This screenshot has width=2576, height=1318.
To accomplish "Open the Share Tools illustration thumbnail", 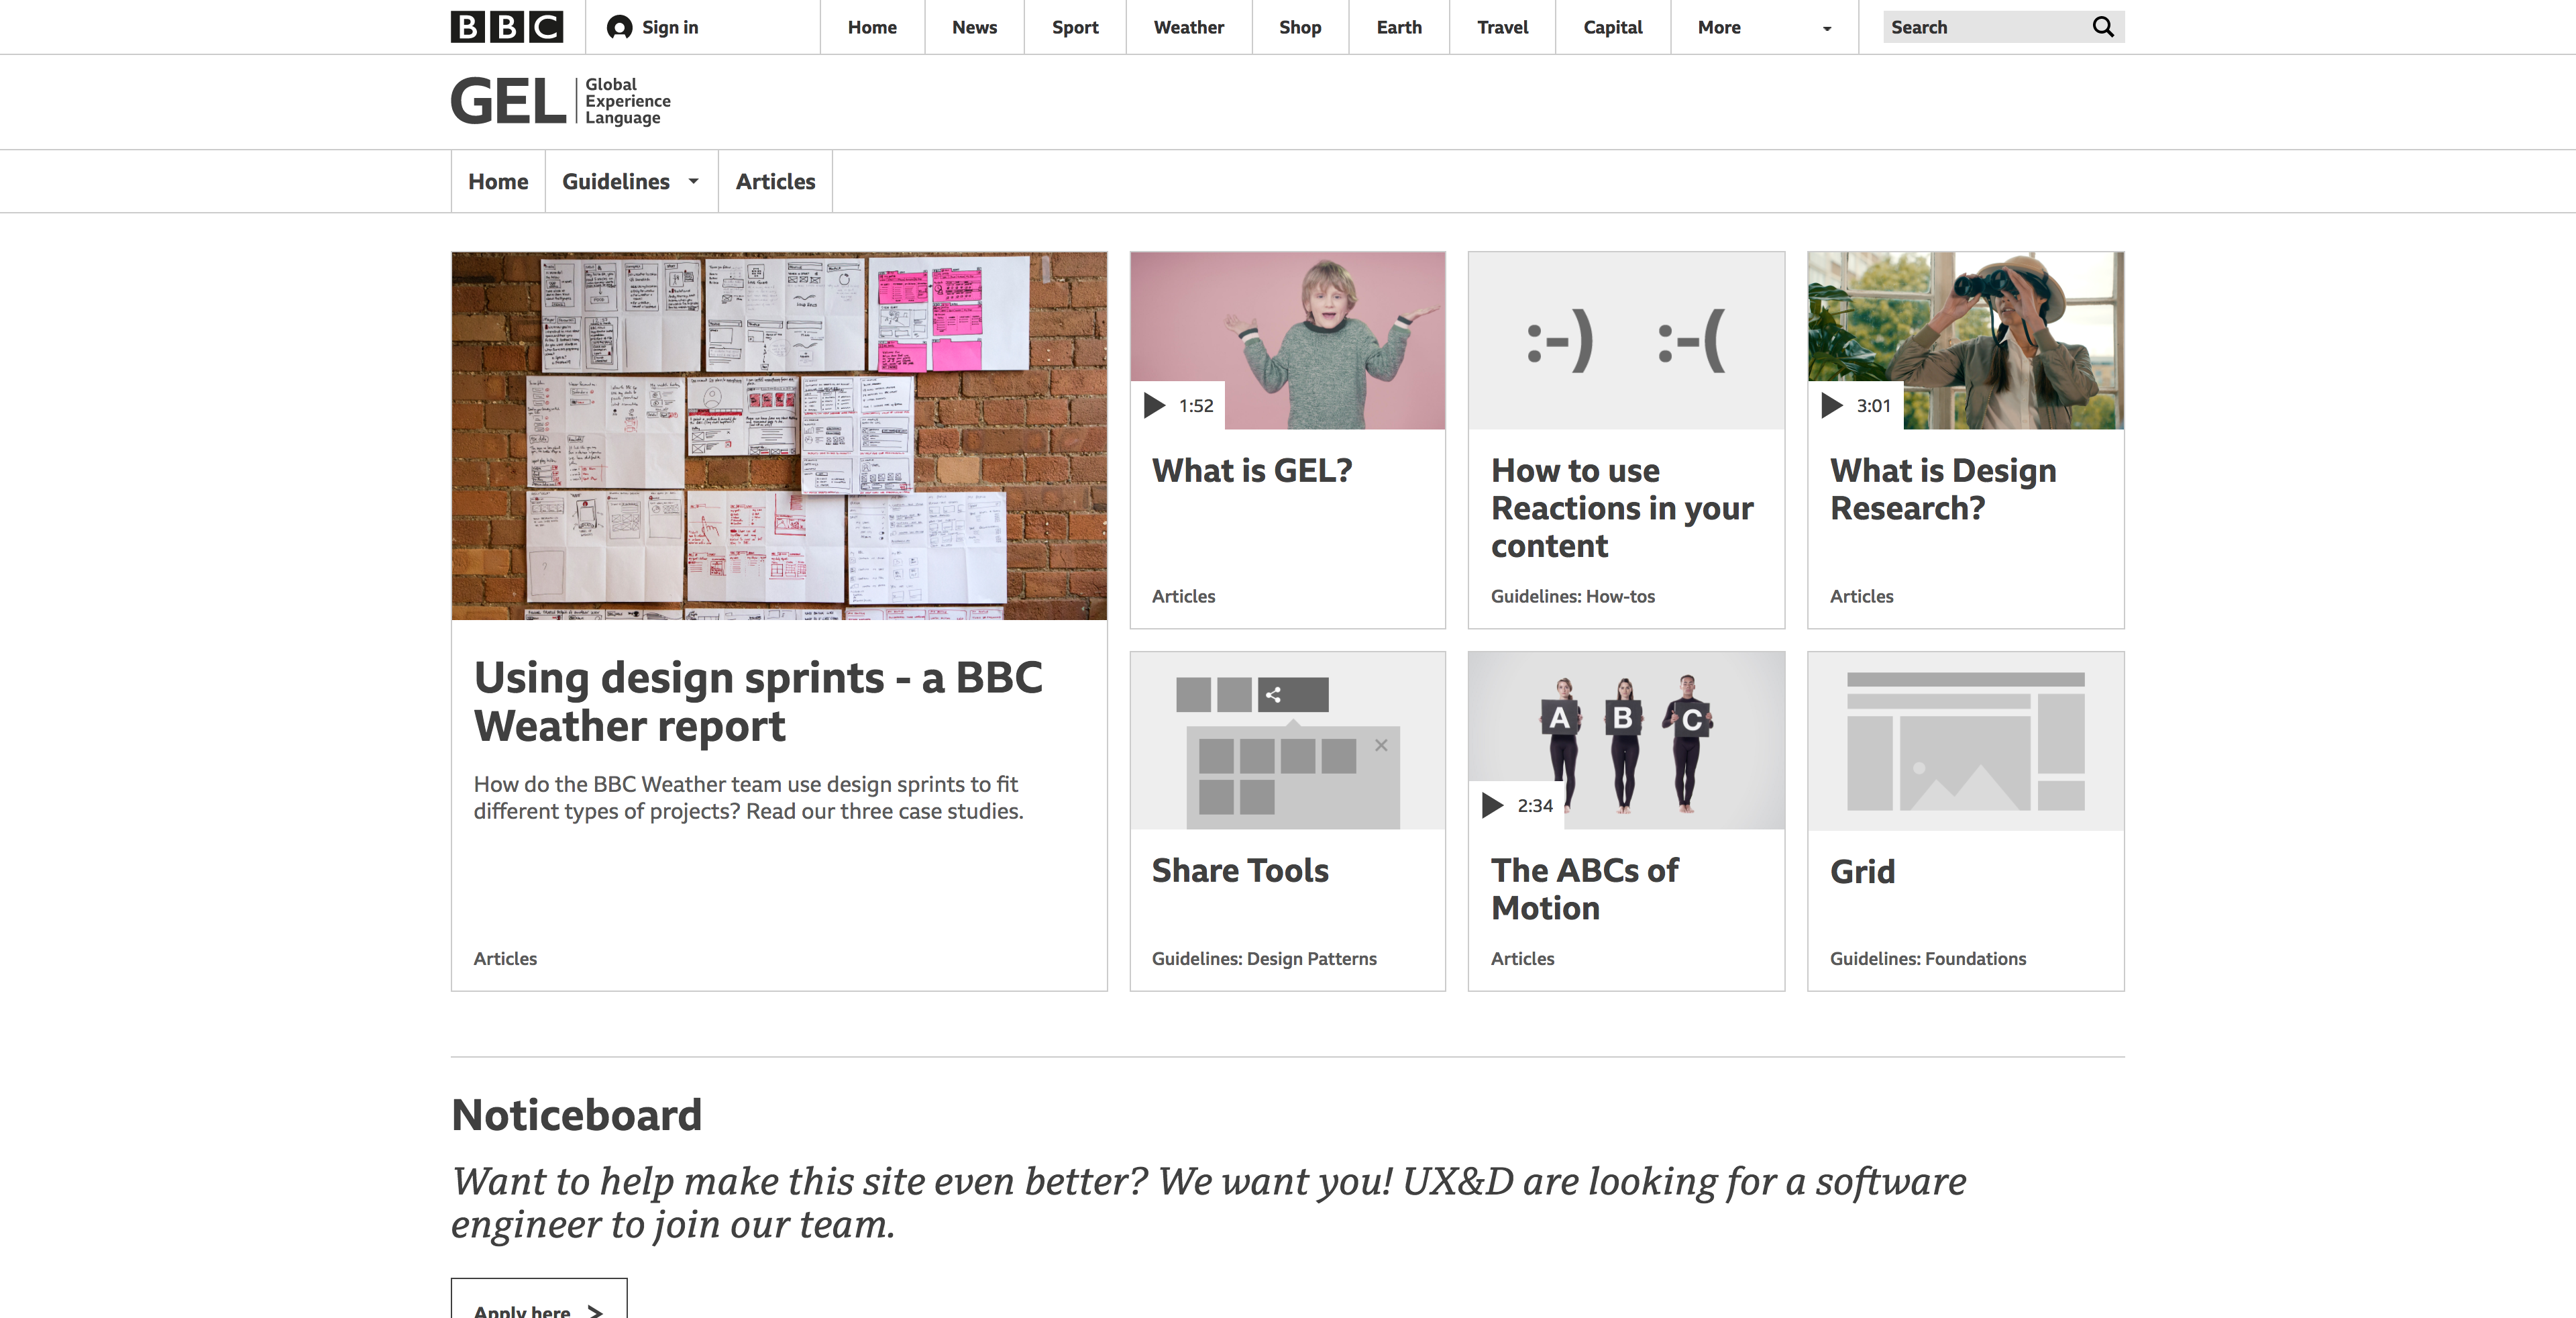I will [x=1288, y=740].
